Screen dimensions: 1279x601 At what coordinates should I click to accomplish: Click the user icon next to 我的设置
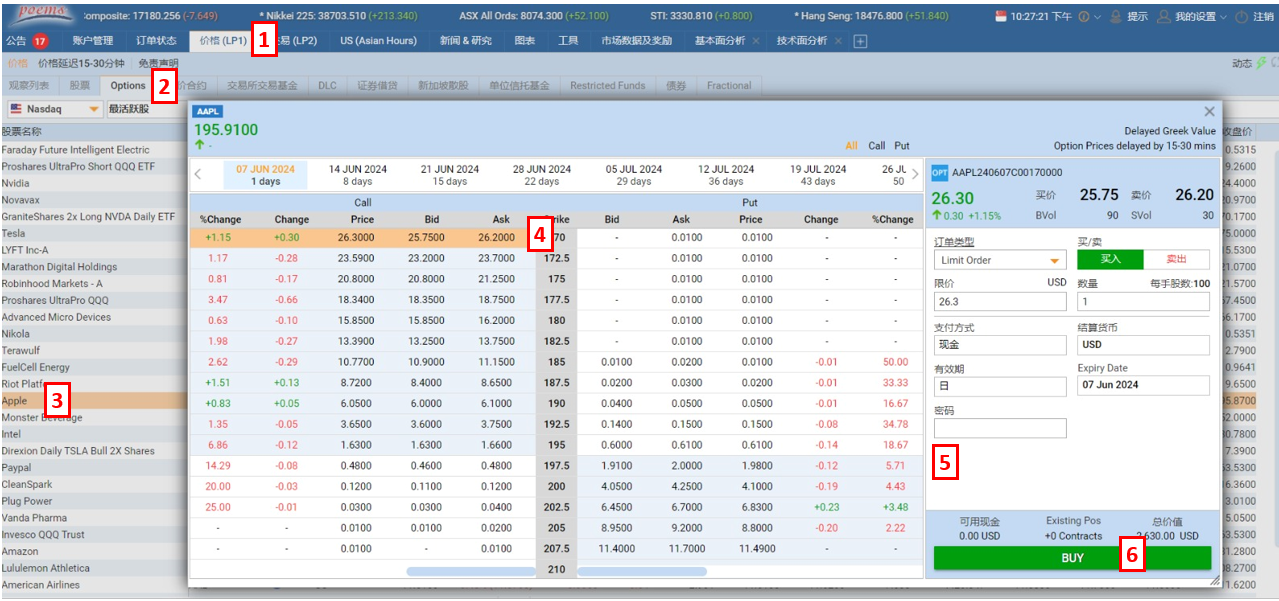(1163, 17)
